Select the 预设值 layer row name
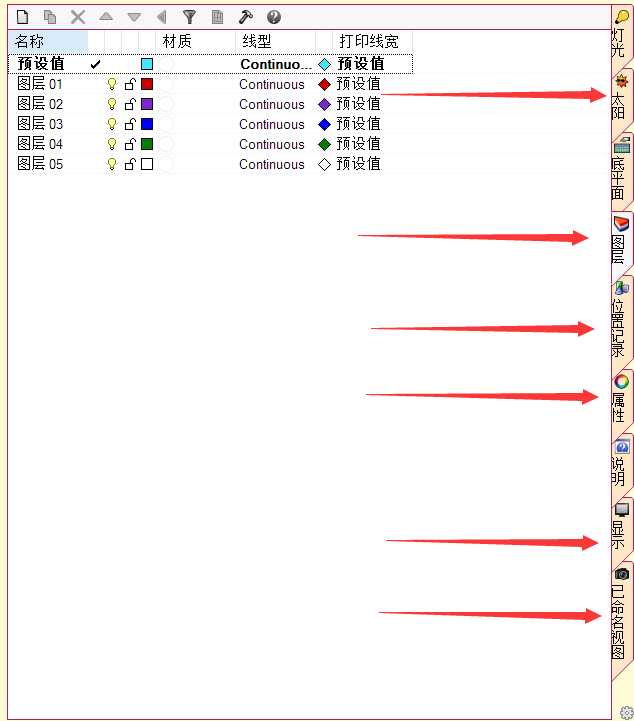Viewport: 634px width, 721px height. pyautogui.click(x=40, y=64)
